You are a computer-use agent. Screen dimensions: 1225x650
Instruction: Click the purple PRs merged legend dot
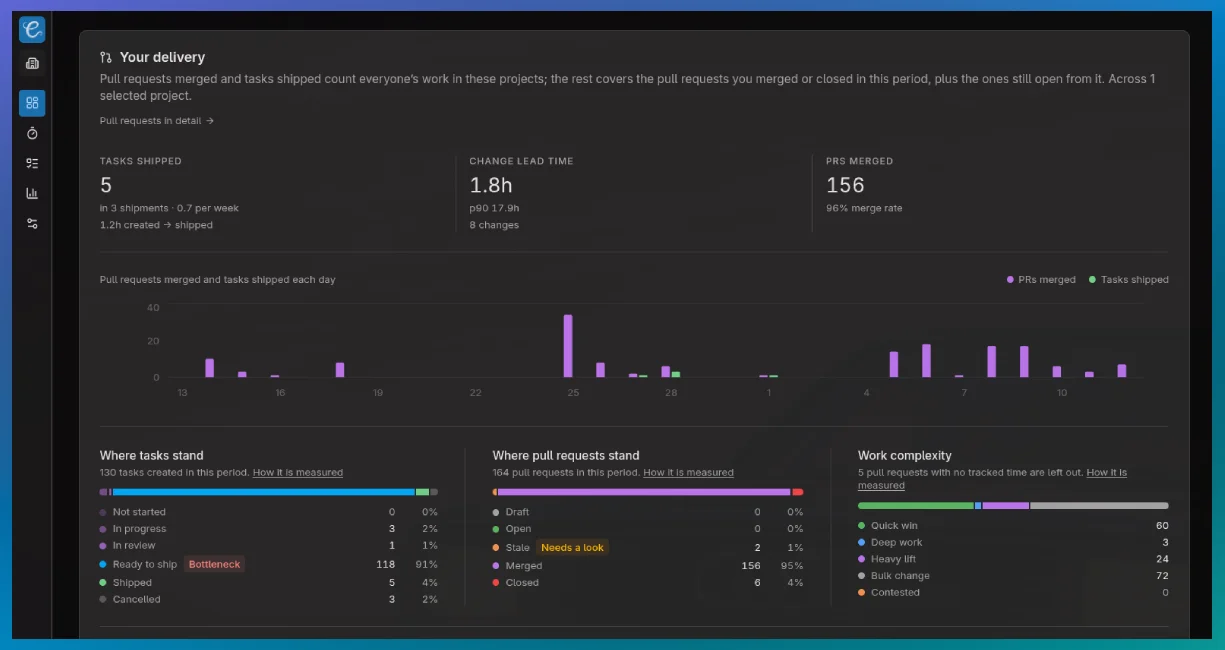coord(1010,280)
